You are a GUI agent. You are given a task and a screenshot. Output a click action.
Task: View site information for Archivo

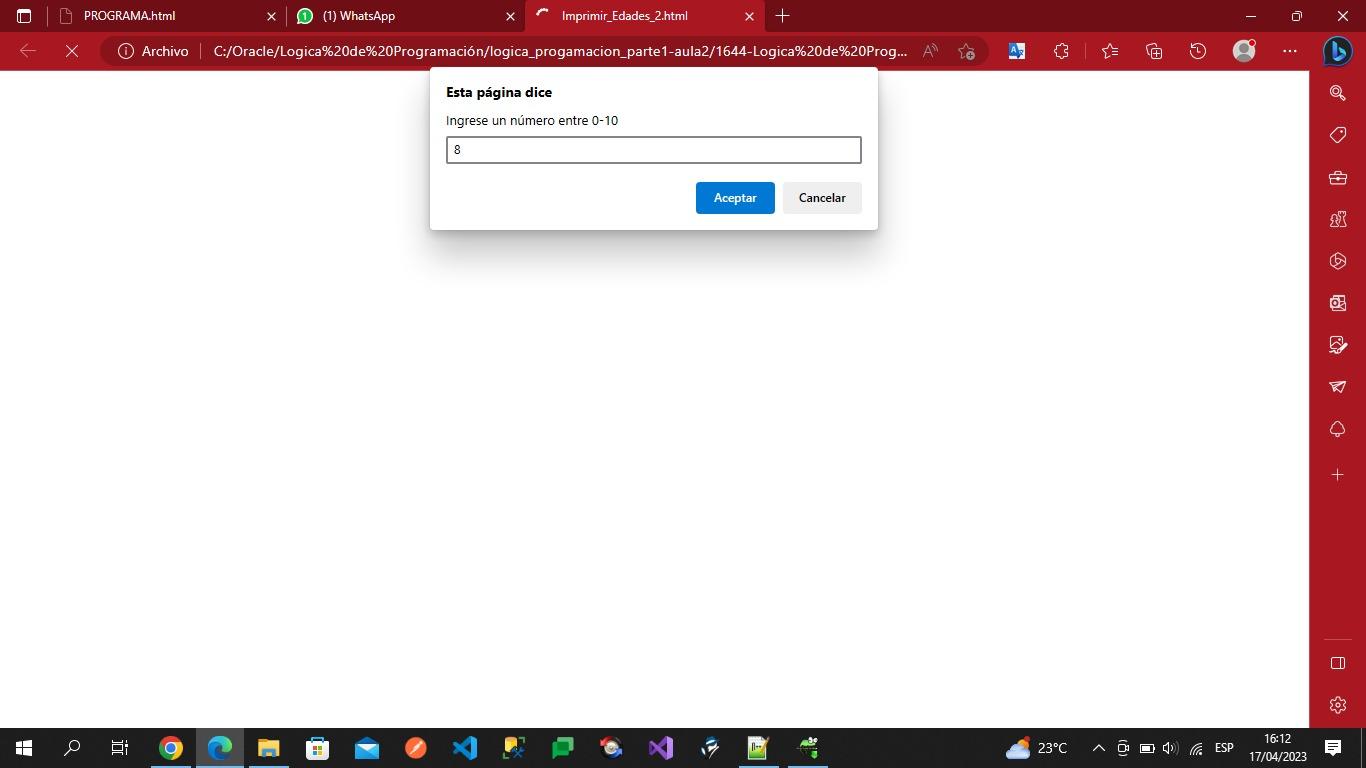pyautogui.click(x=153, y=51)
